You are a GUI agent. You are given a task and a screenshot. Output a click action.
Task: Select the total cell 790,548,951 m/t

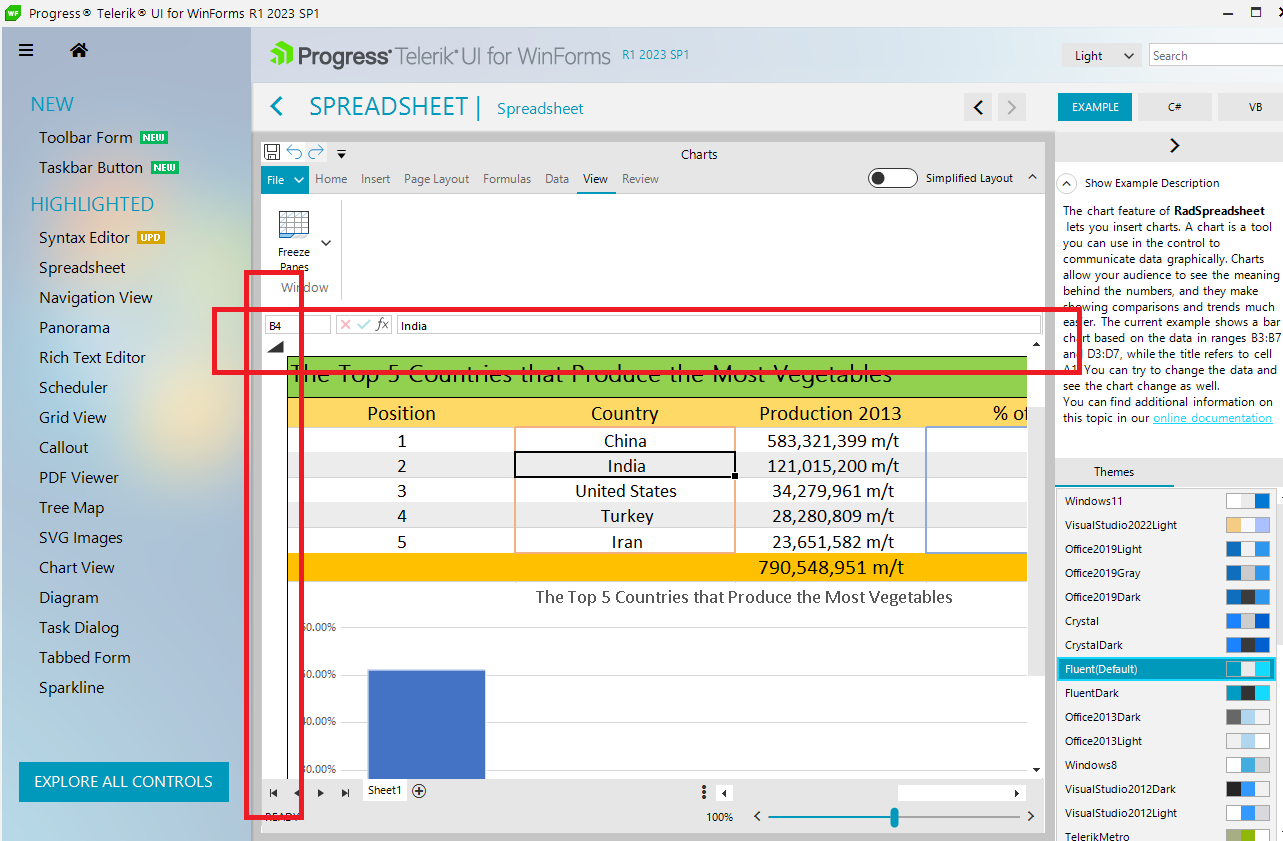(831, 568)
